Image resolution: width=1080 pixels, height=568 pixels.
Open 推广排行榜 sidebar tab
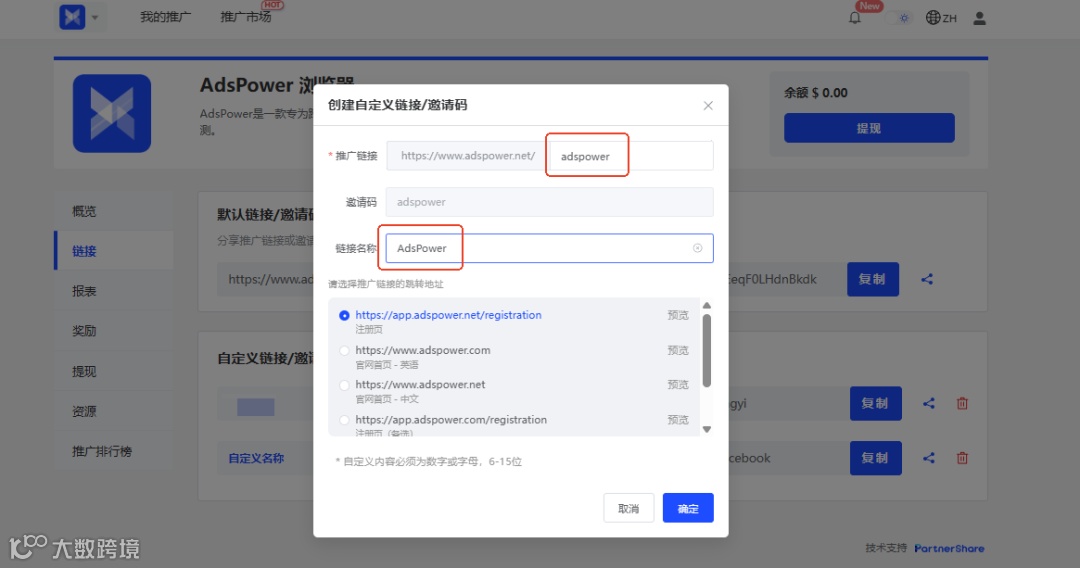coord(114,451)
